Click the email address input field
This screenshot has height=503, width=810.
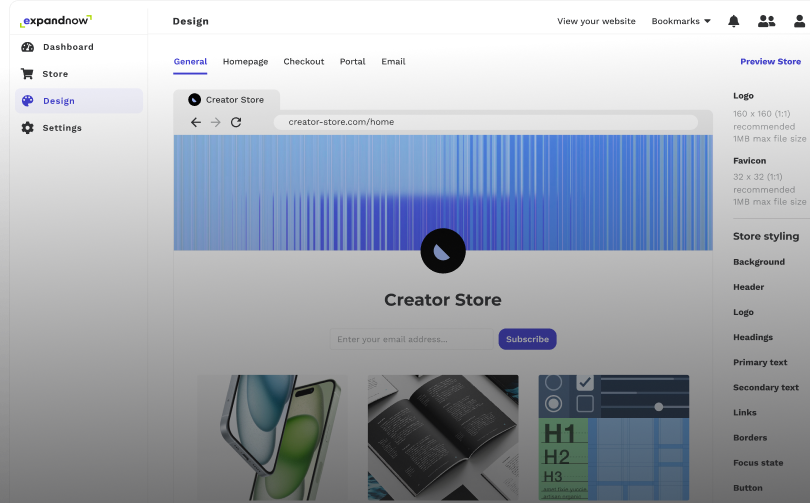412,339
